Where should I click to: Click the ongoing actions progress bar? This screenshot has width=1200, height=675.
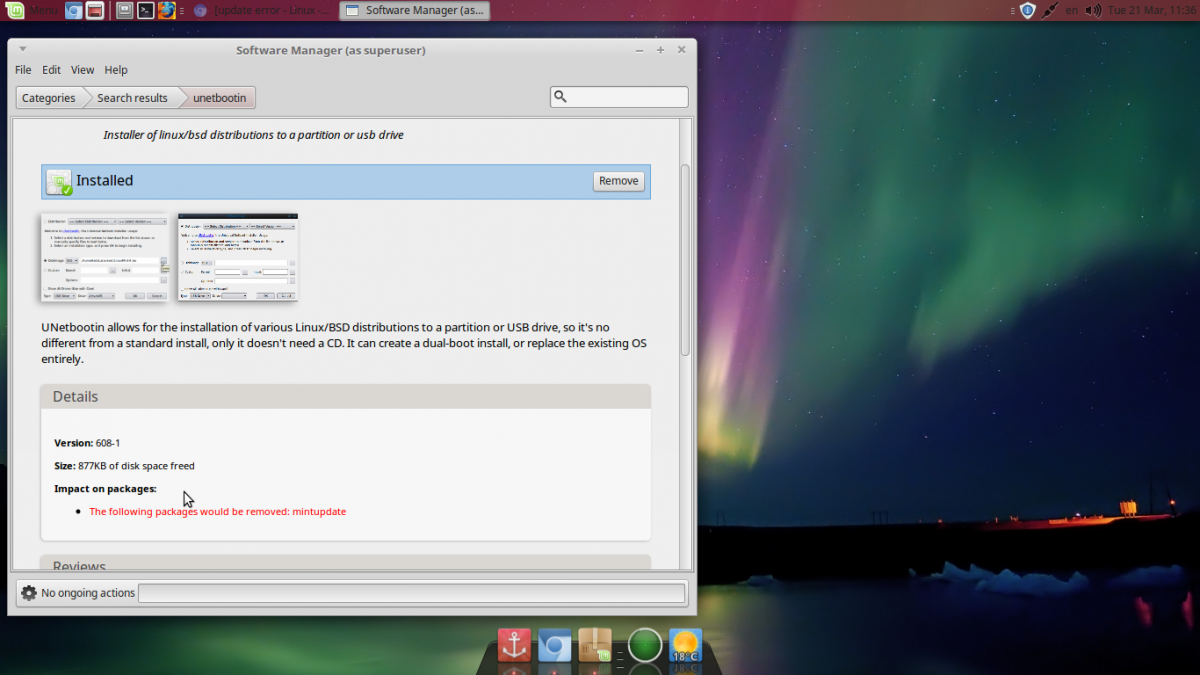coord(411,593)
